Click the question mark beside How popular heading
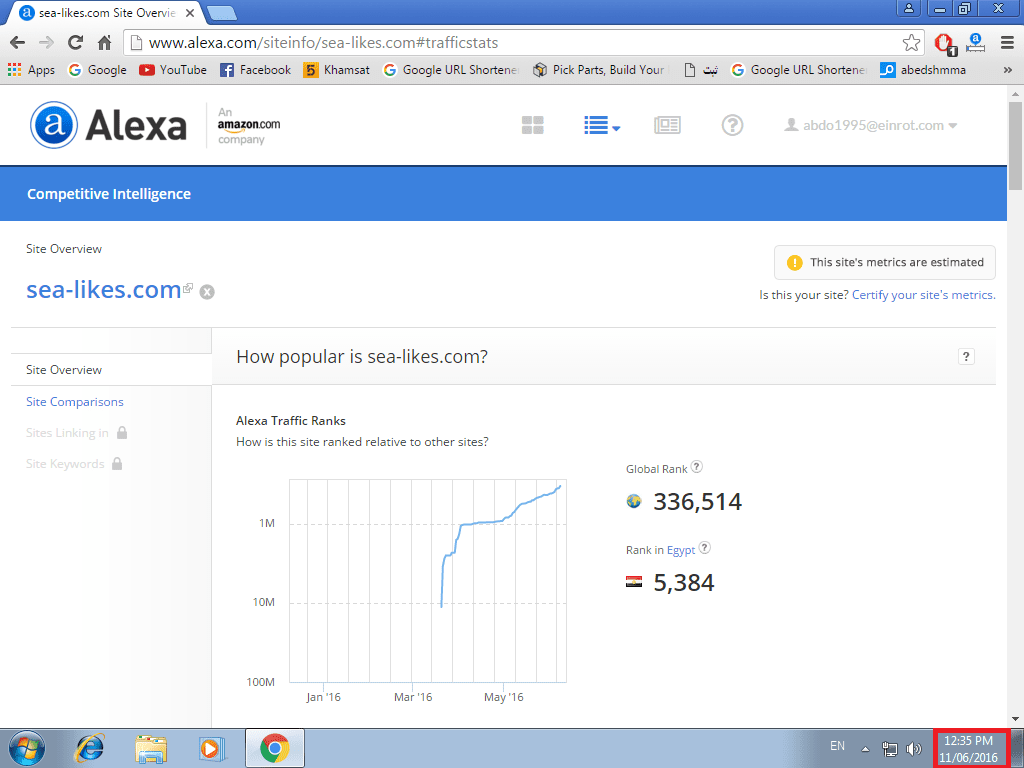This screenshot has width=1024, height=768. click(x=966, y=357)
